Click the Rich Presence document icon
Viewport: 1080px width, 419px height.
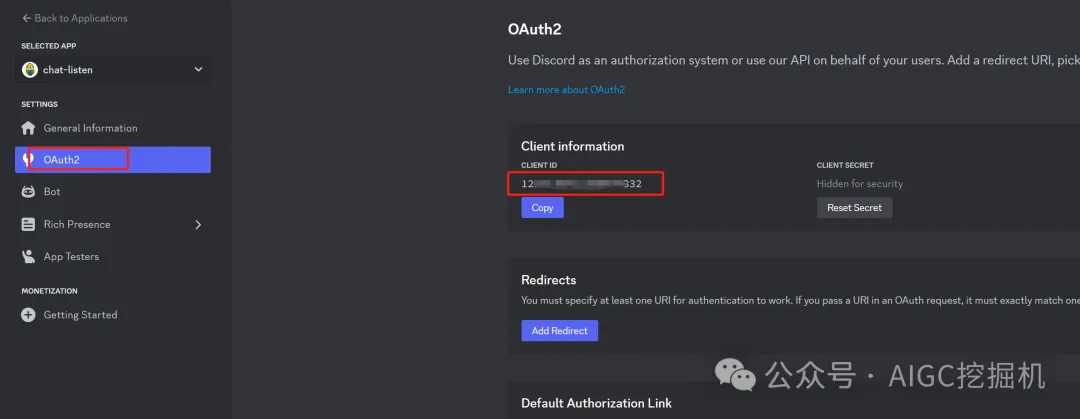click(28, 224)
